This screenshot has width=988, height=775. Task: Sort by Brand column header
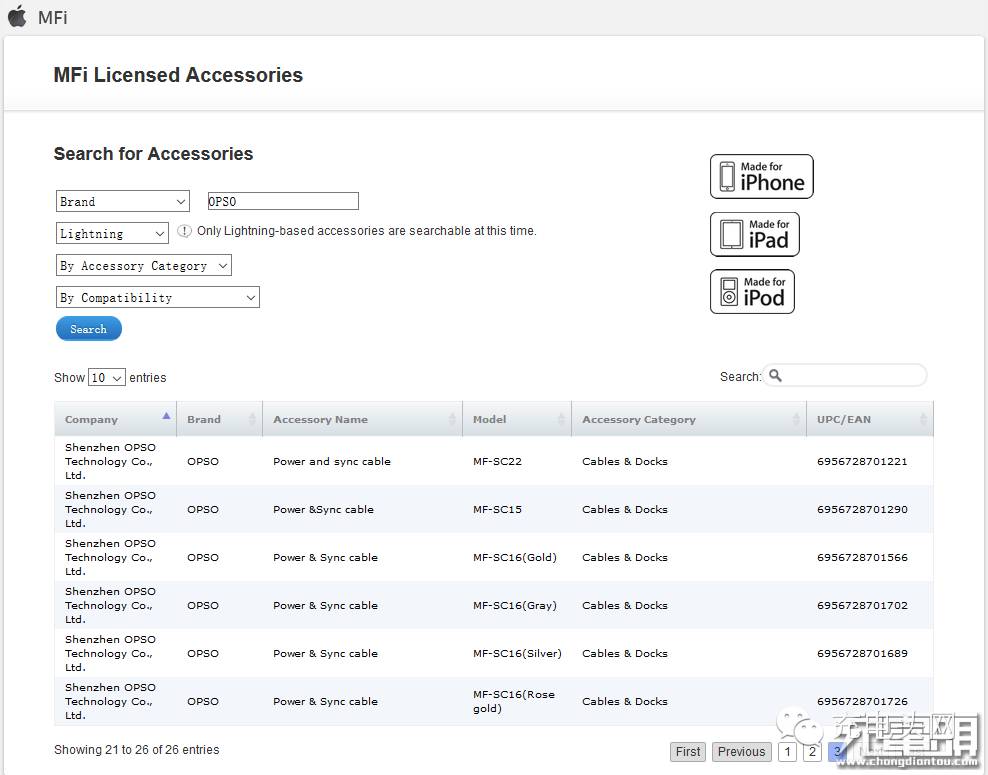[x=219, y=419]
